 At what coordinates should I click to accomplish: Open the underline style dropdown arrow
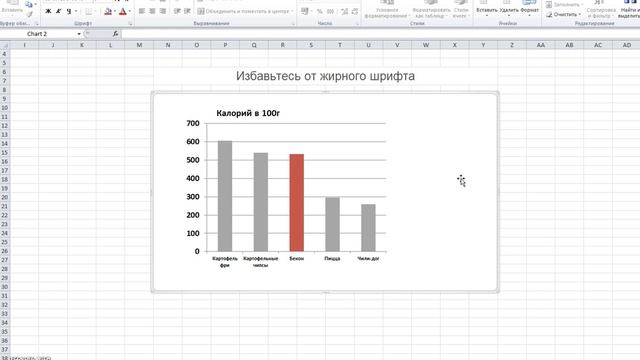point(76,11)
